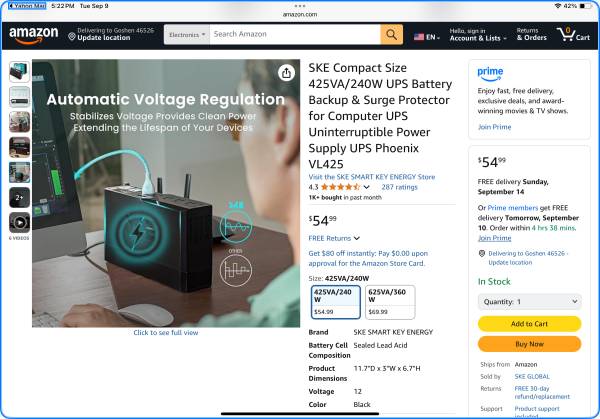Open the Electronics search category dropdown
Viewport: 600px width, 419px height.
[x=187, y=34]
